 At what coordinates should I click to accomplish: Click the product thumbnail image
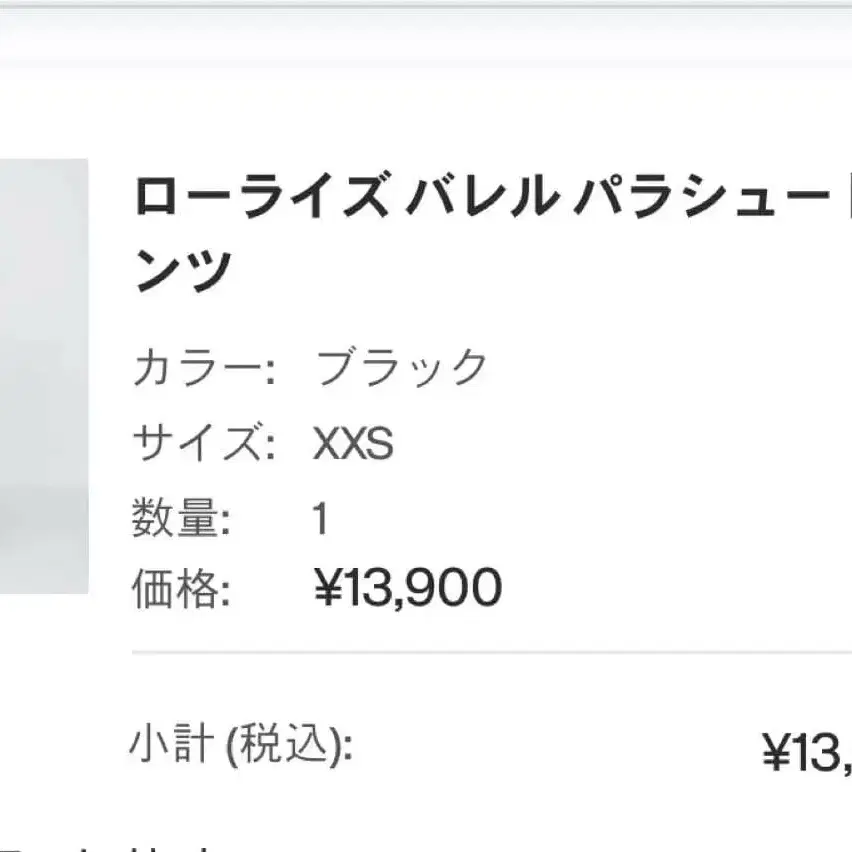tap(43, 375)
